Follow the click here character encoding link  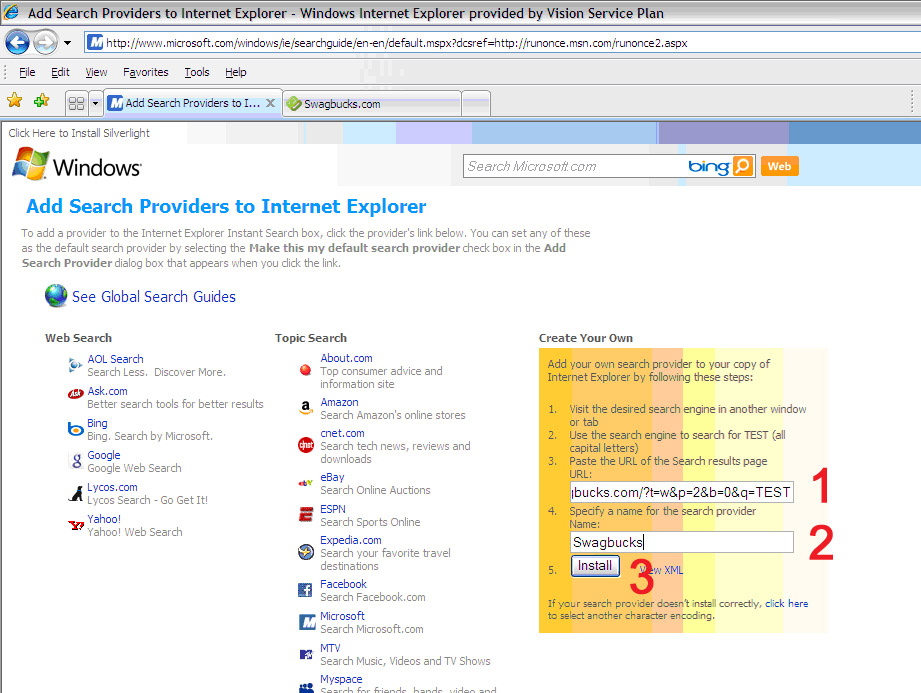click(786, 604)
